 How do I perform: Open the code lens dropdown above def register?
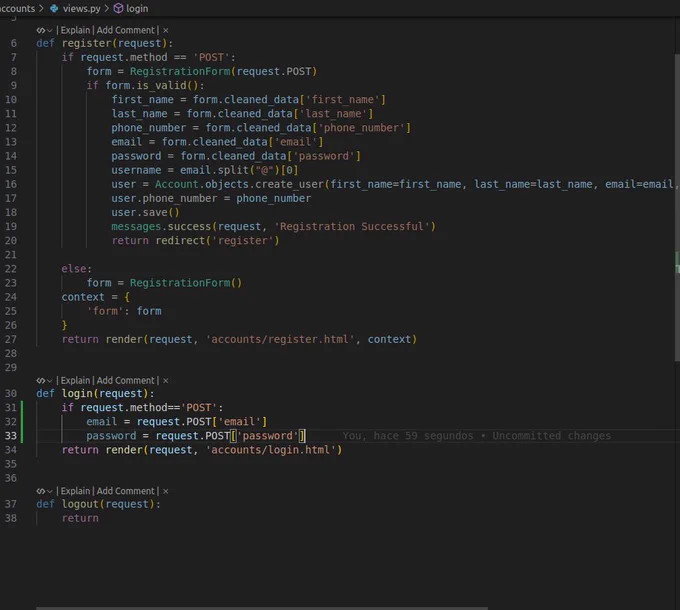click(x=44, y=30)
